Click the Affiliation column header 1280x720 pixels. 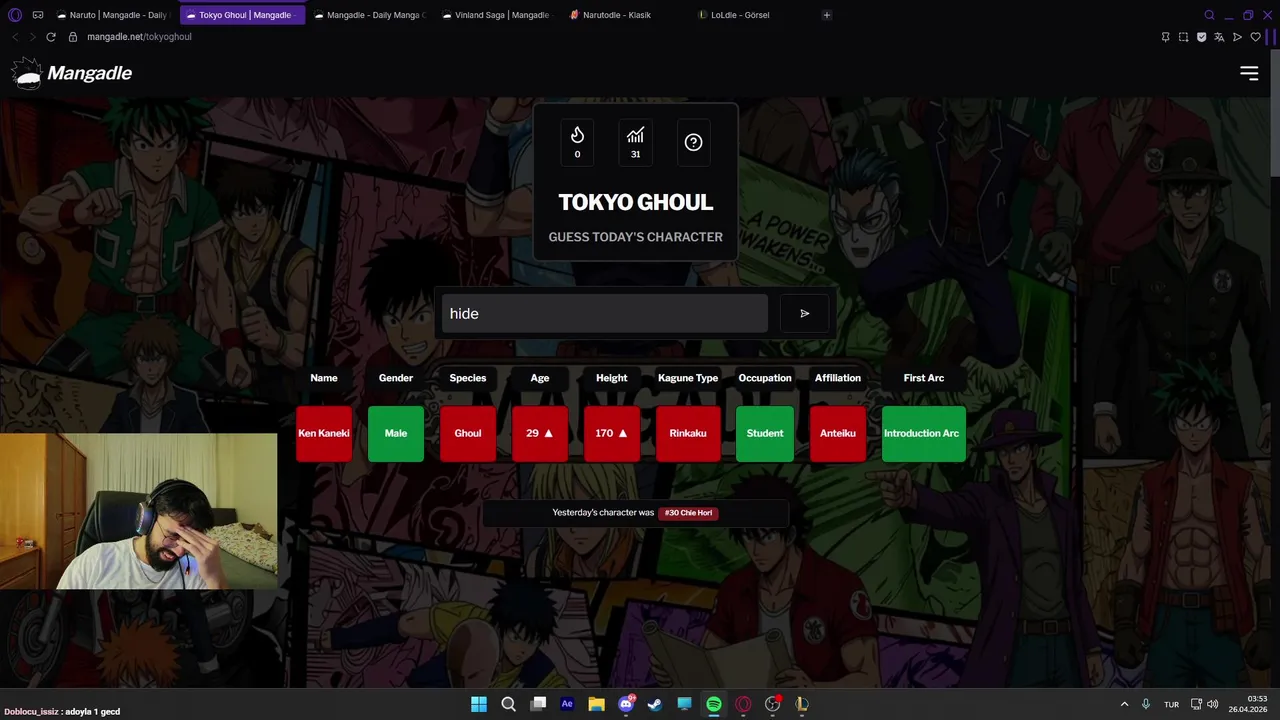click(838, 378)
